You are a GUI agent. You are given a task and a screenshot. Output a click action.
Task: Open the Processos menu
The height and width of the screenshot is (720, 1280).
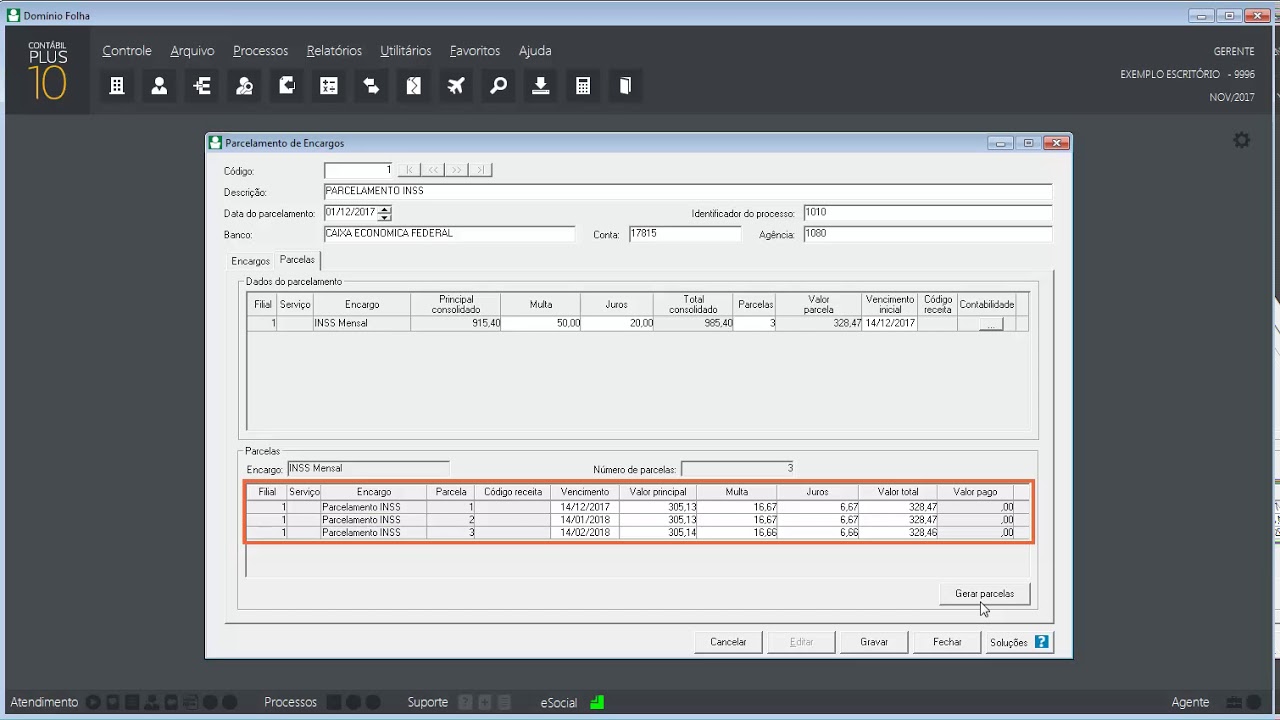click(x=260, y=50)
